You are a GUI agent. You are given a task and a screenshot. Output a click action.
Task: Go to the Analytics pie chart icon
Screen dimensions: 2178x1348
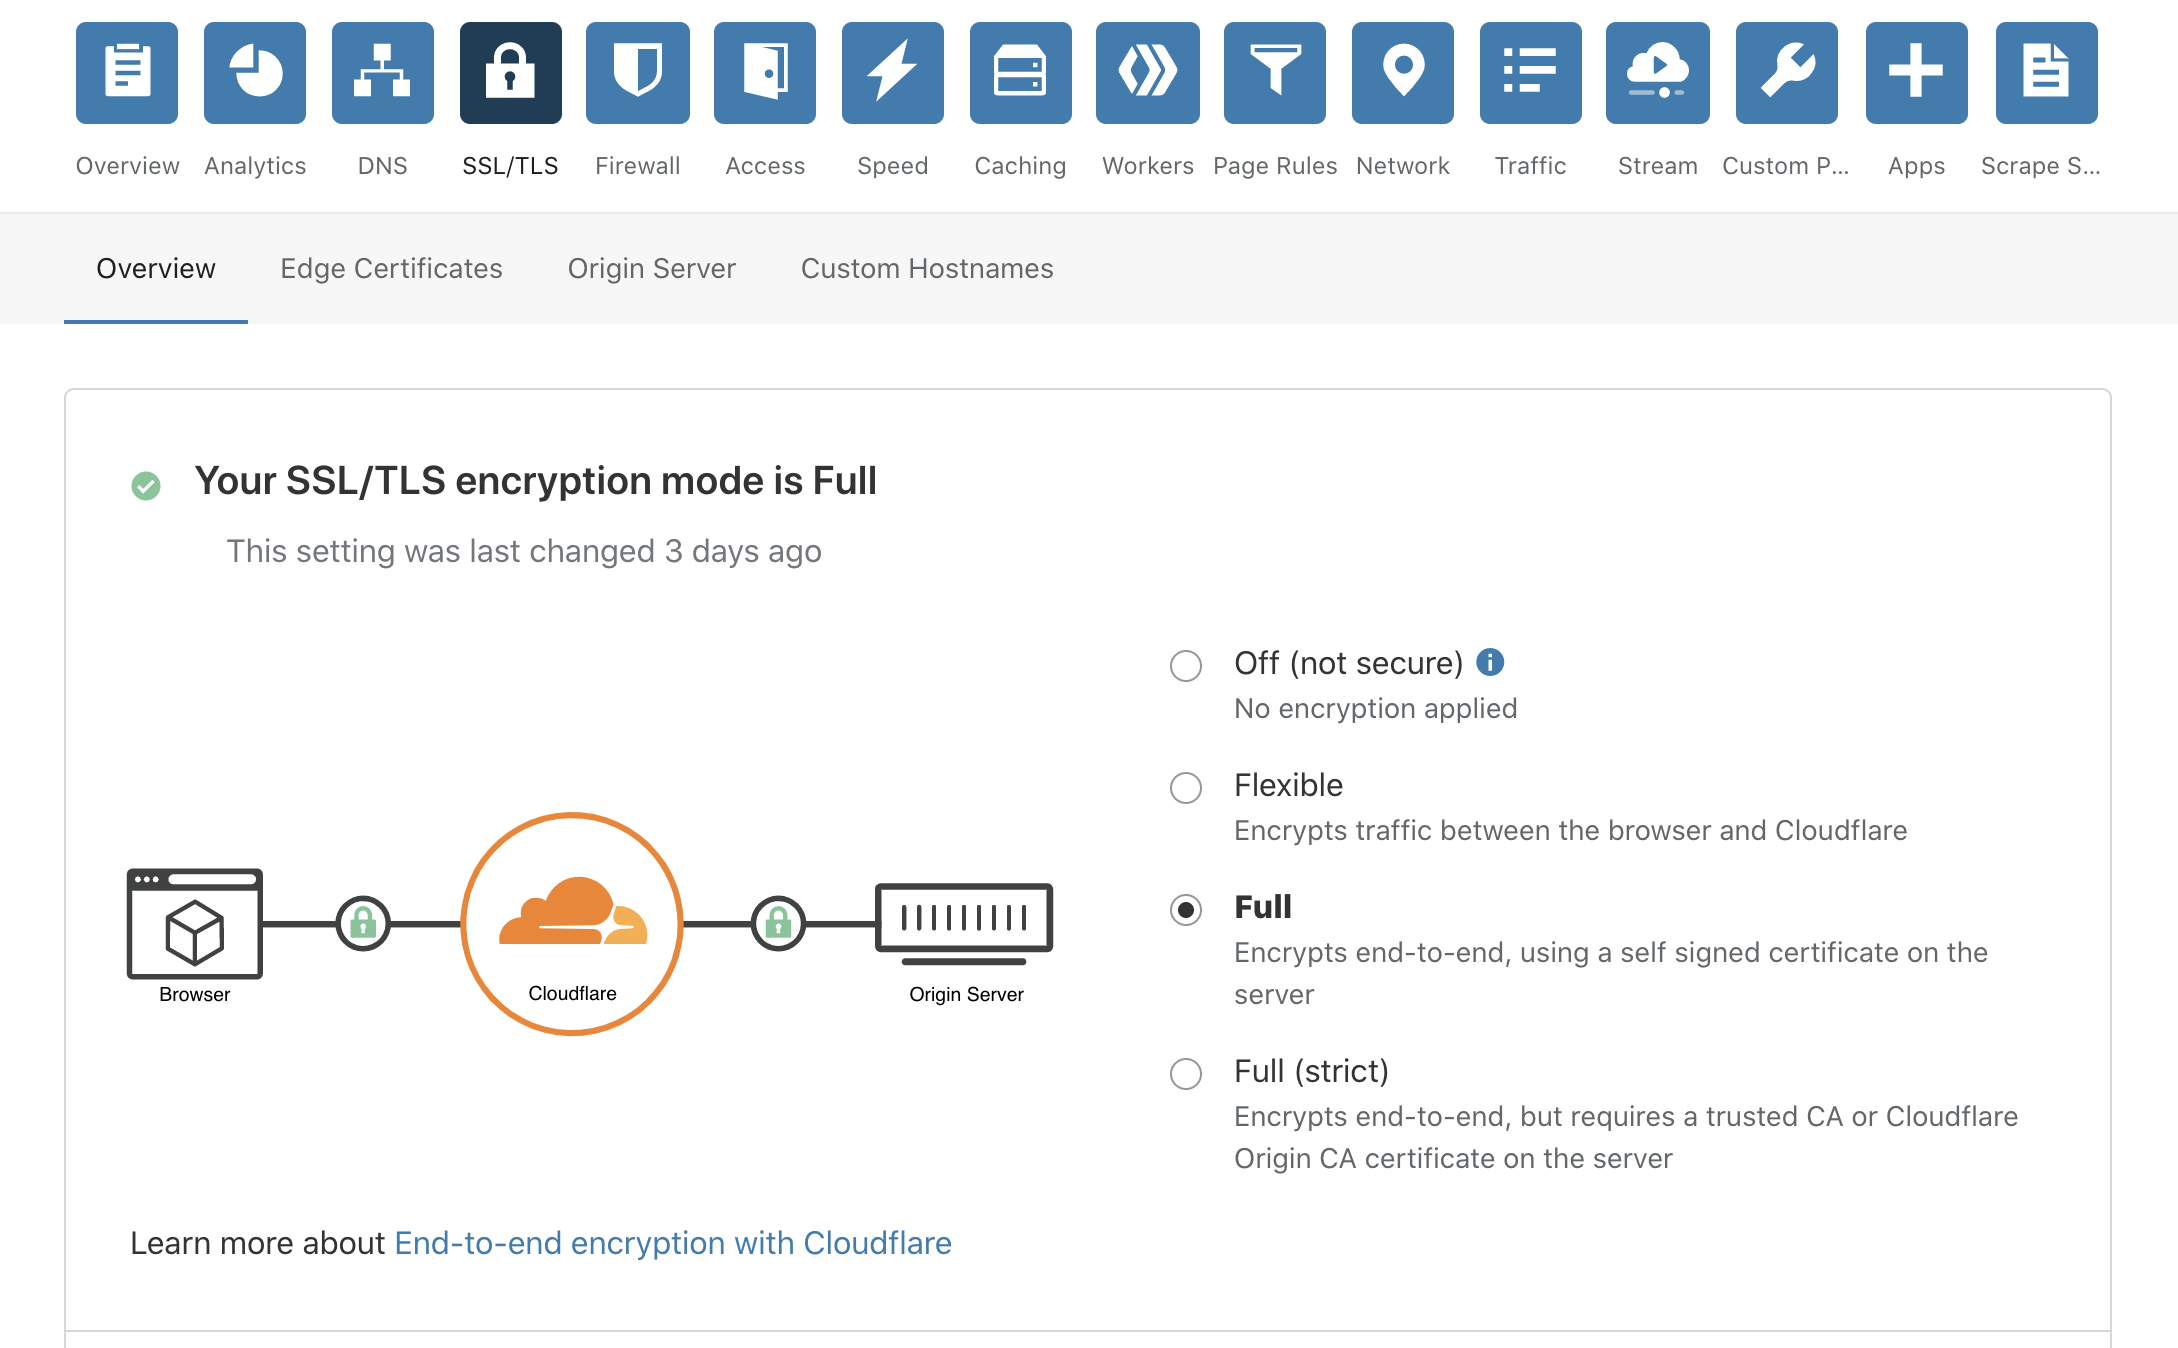255,73
